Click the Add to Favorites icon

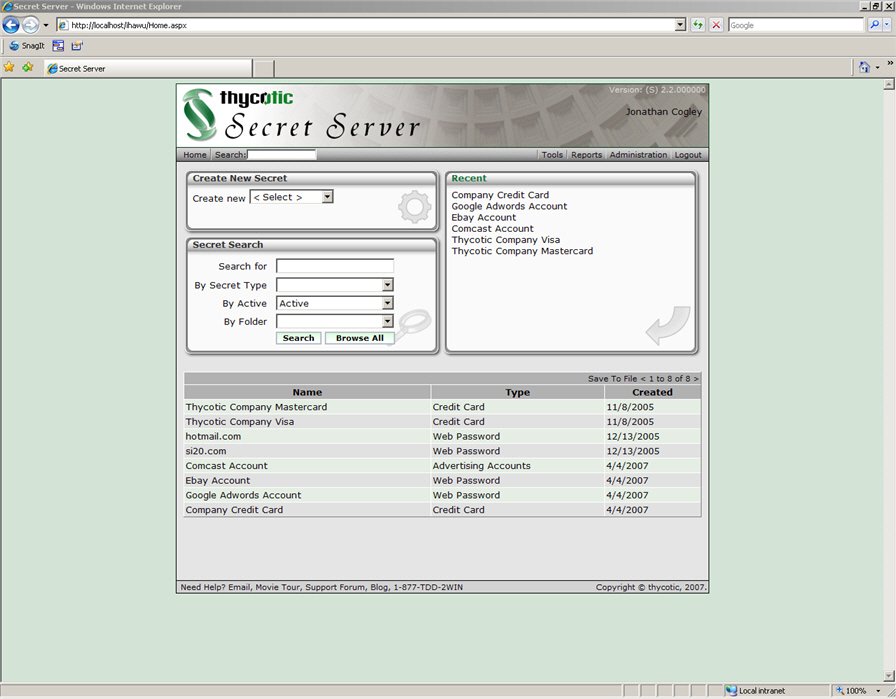[27, 67]
